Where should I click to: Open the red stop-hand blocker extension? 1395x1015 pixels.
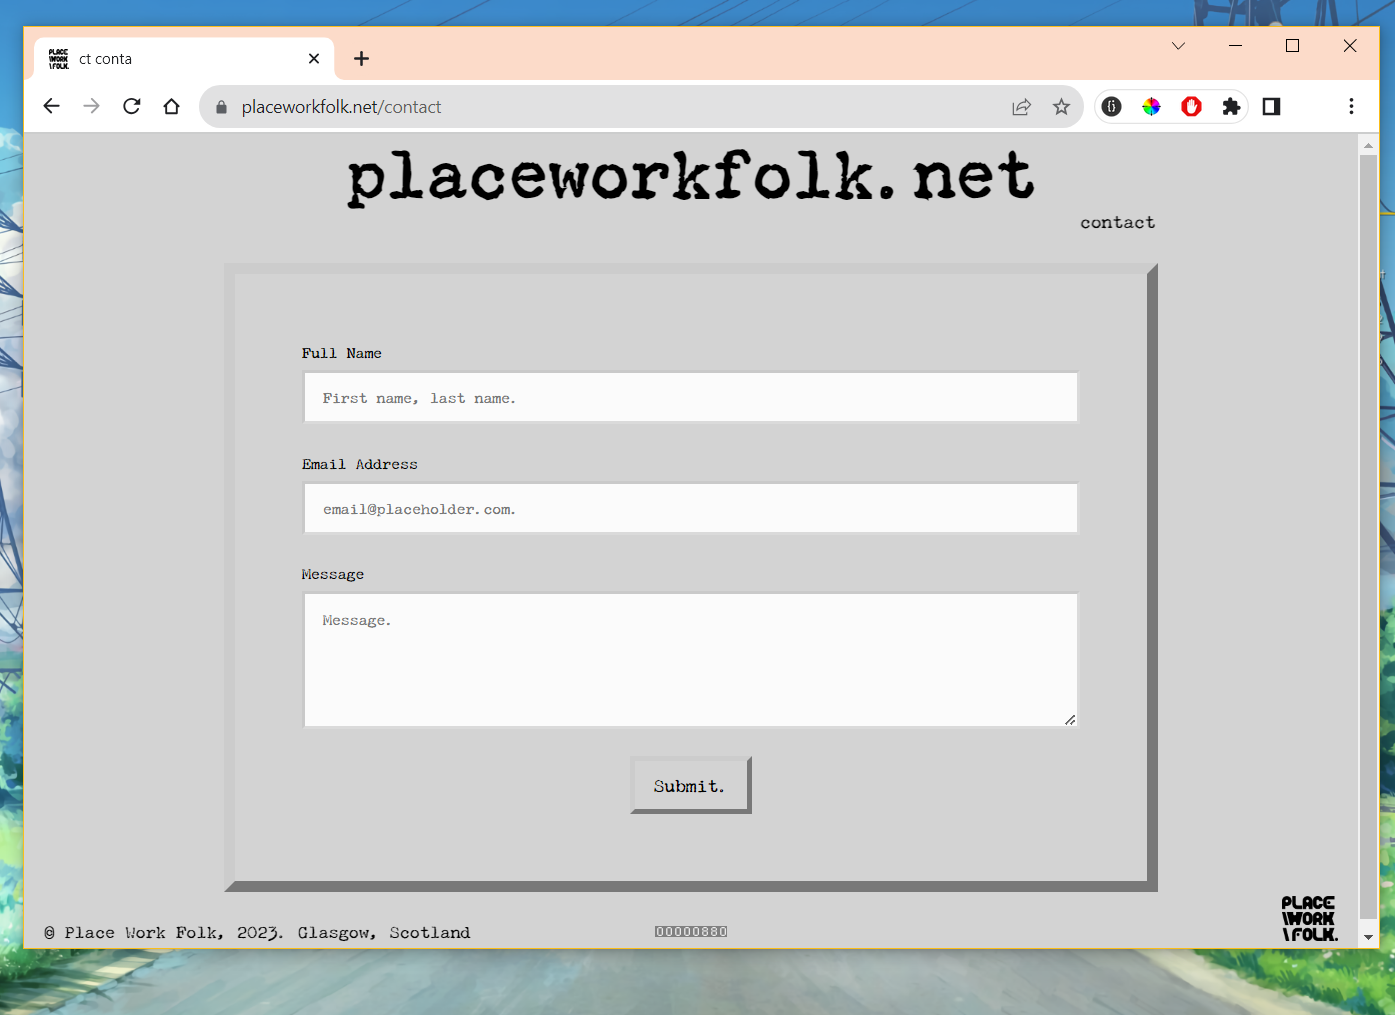1191,107
